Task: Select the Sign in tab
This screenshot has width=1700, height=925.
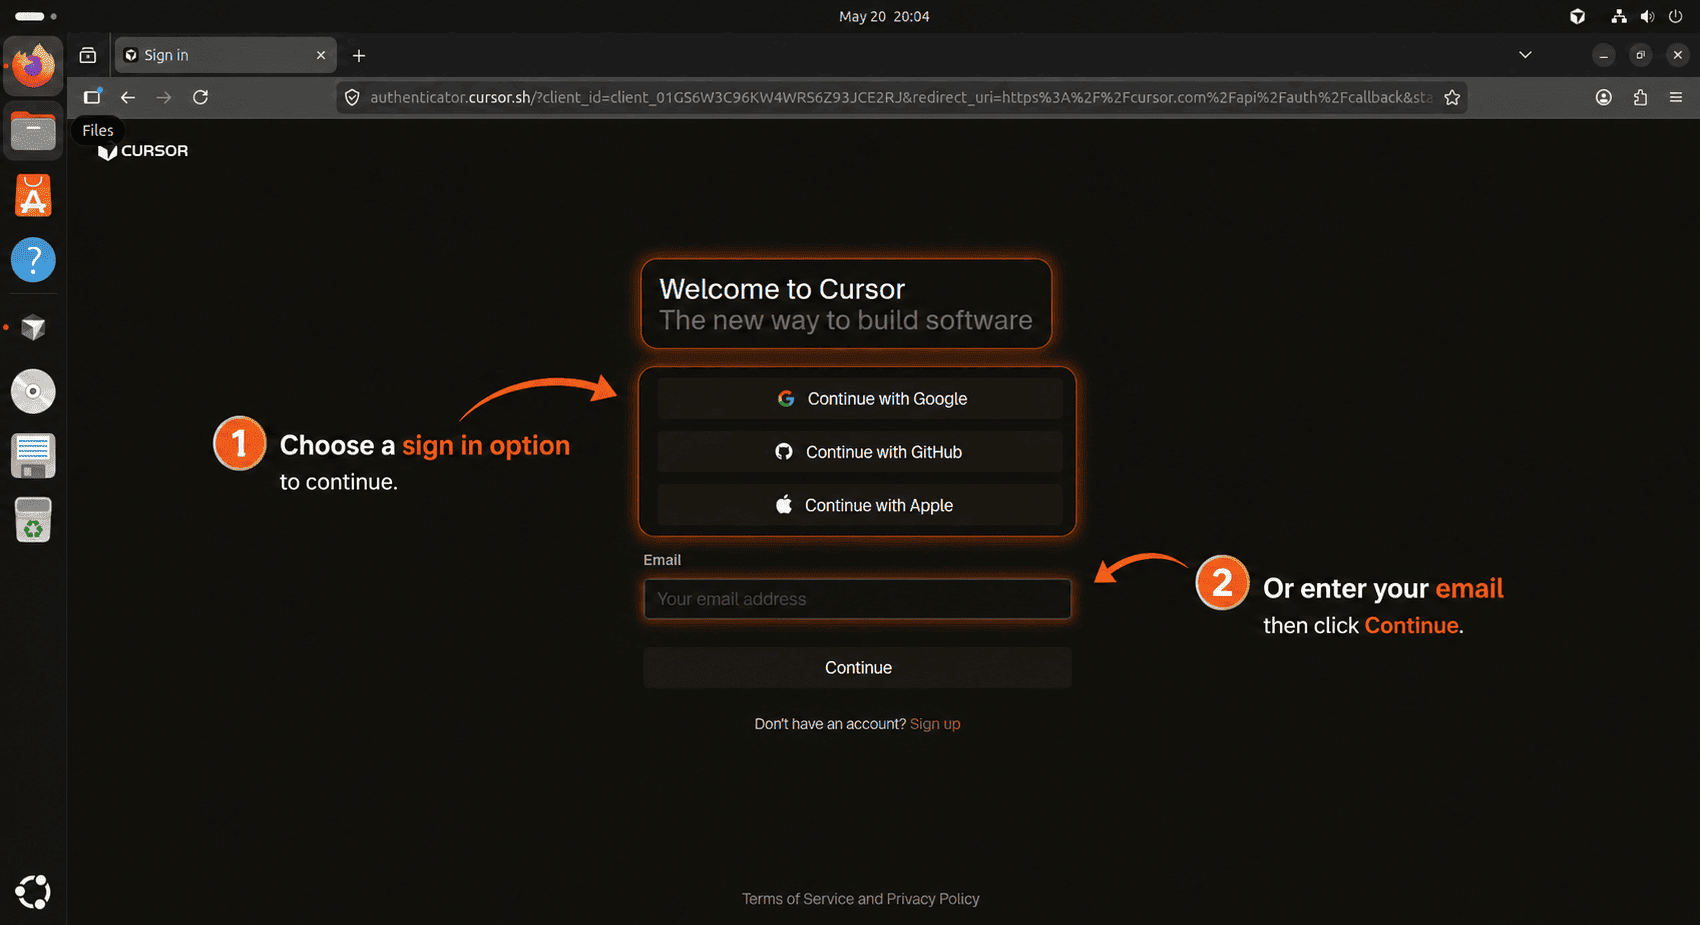Action: pyautogui.click(x=225, y=55)
